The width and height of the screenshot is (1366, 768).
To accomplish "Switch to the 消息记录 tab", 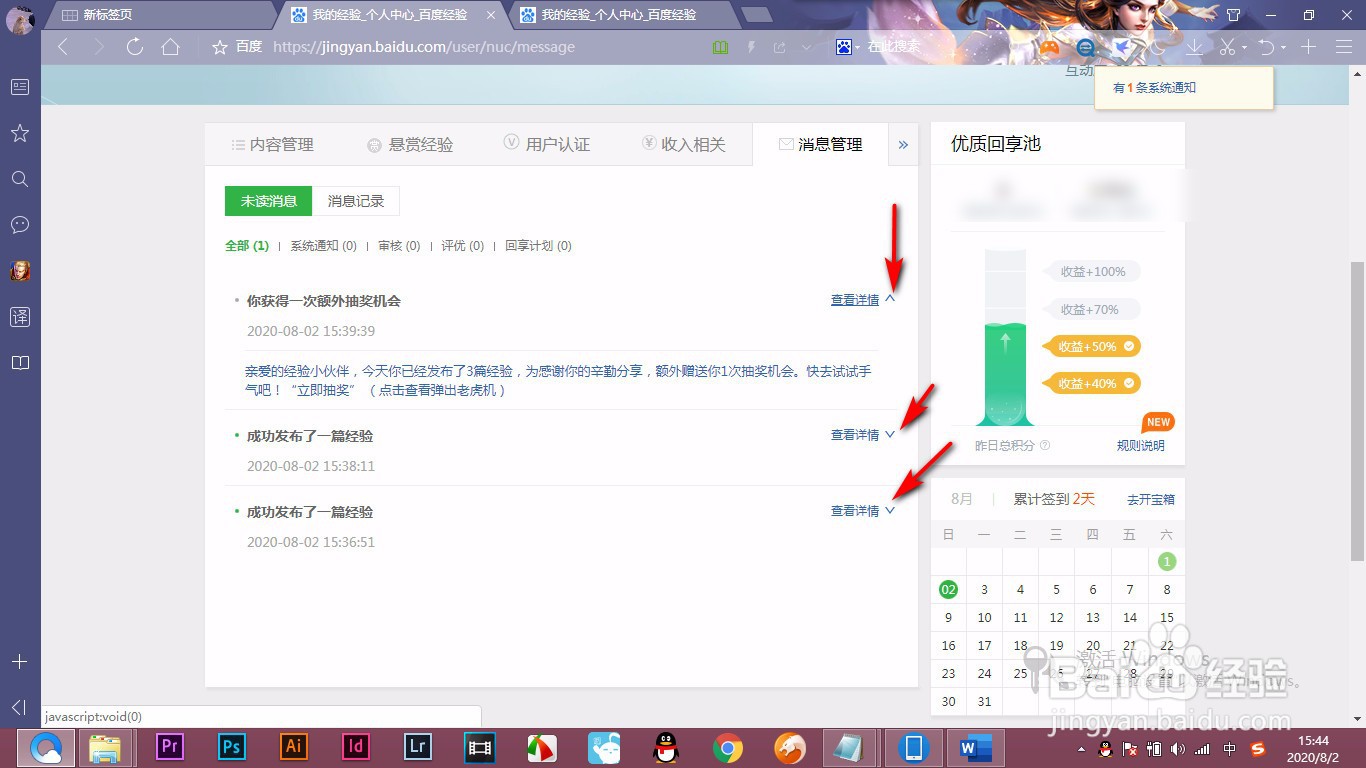I will click(356, 201).
